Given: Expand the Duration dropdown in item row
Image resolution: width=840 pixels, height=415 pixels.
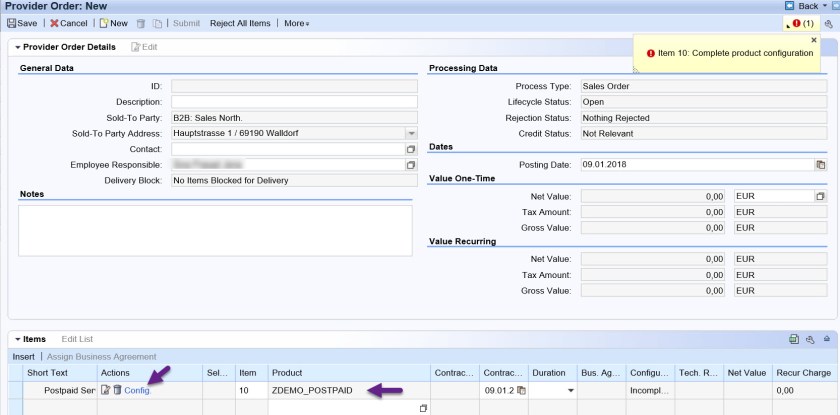Looking at the screenshot, I should click(x=570, y=390).
